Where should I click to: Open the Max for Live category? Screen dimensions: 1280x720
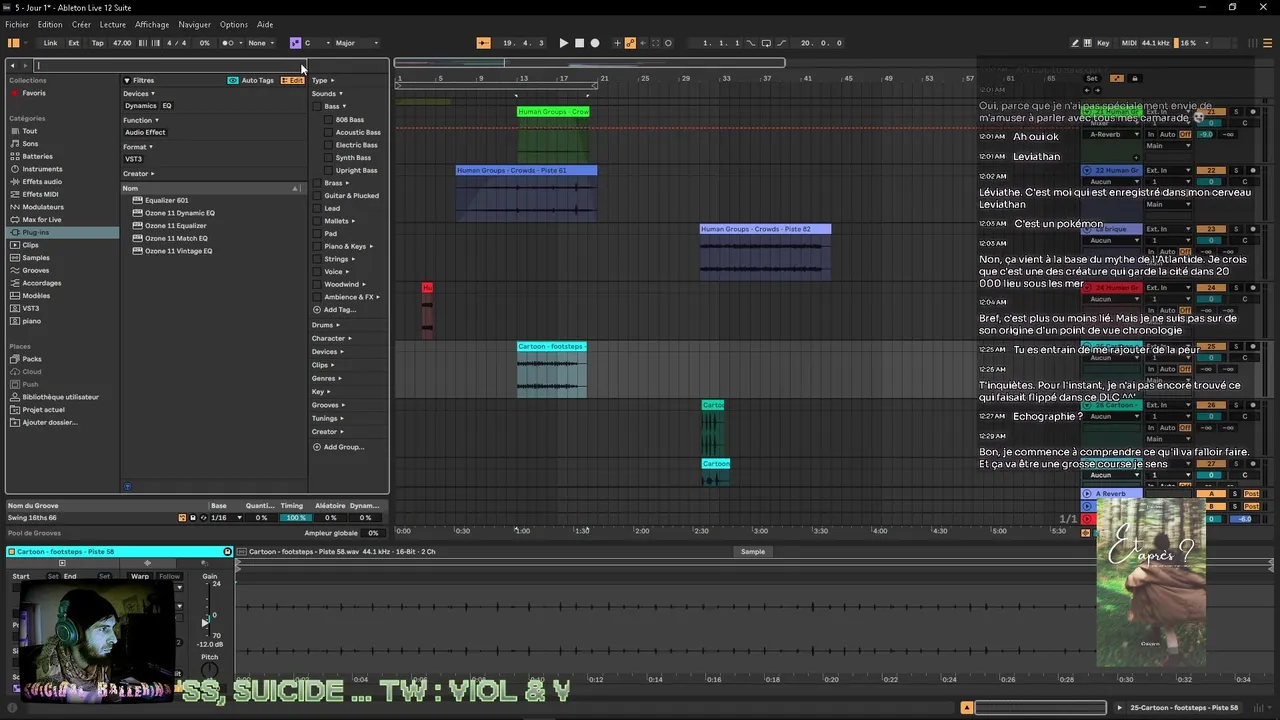click(x=42, y=219)
